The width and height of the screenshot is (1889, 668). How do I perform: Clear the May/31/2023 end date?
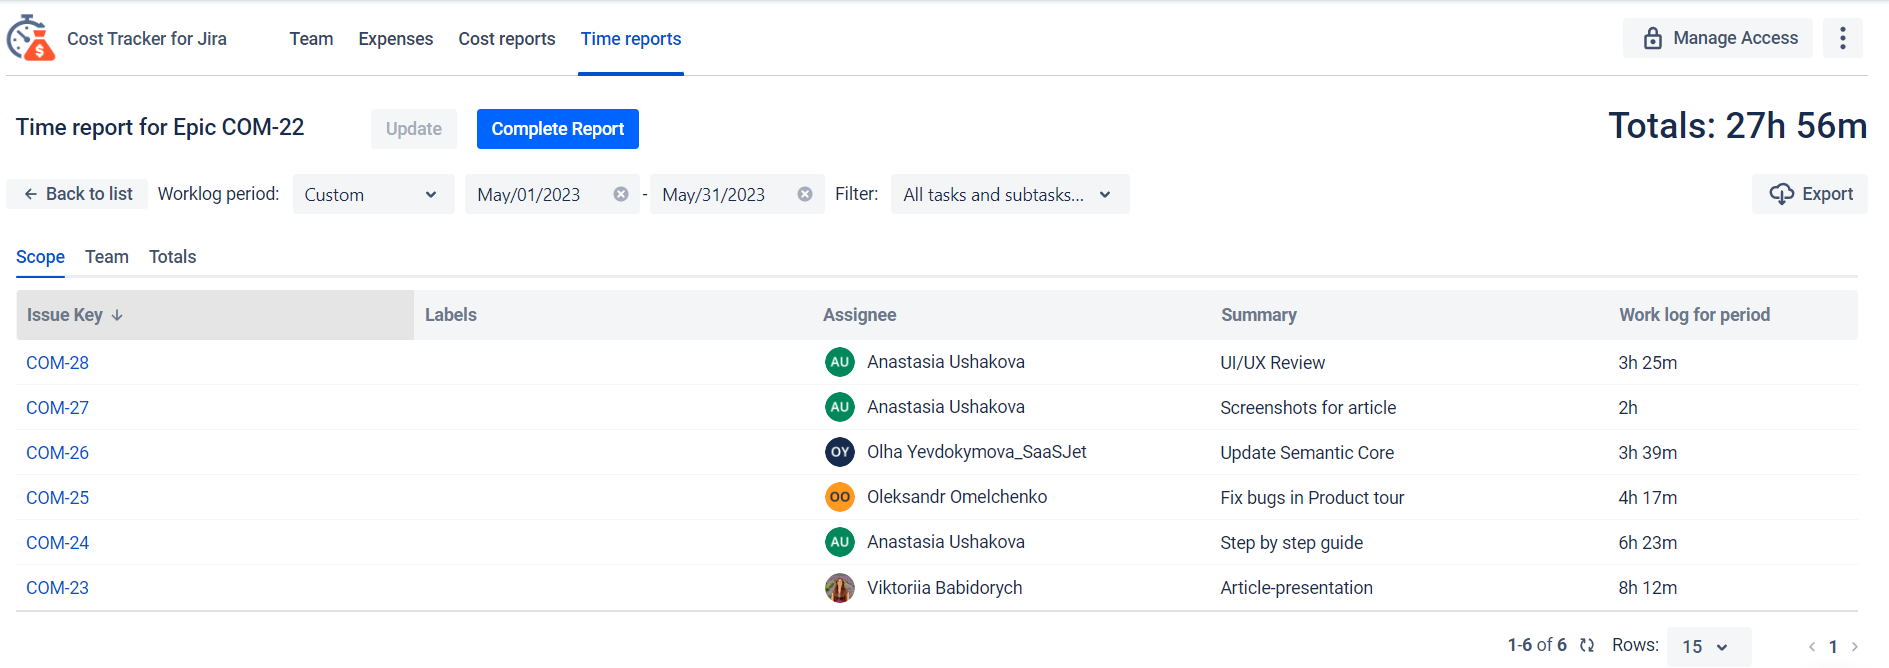click(805, 194)
